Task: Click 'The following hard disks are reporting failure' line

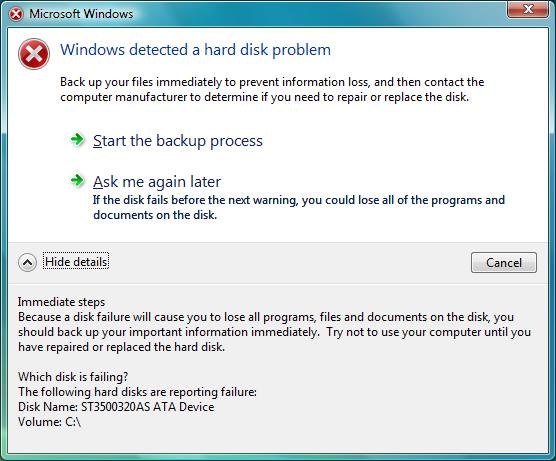Action: coord(137,392)
